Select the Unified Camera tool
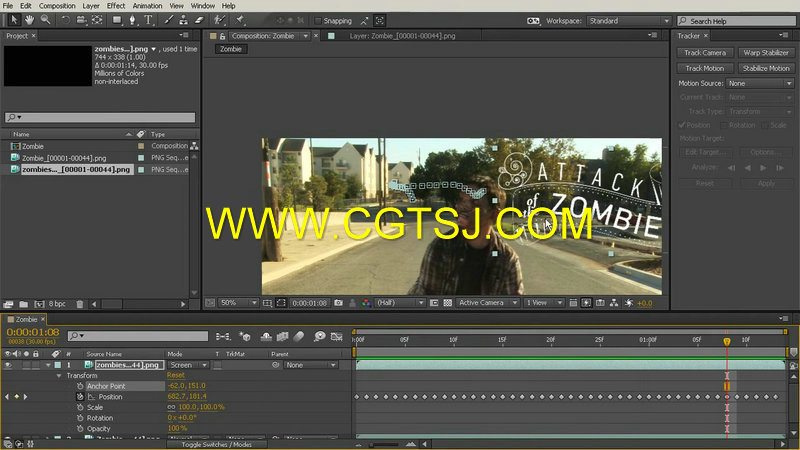Screen dimensions: 800x450 pyautogui.click(x=81, y=20)
